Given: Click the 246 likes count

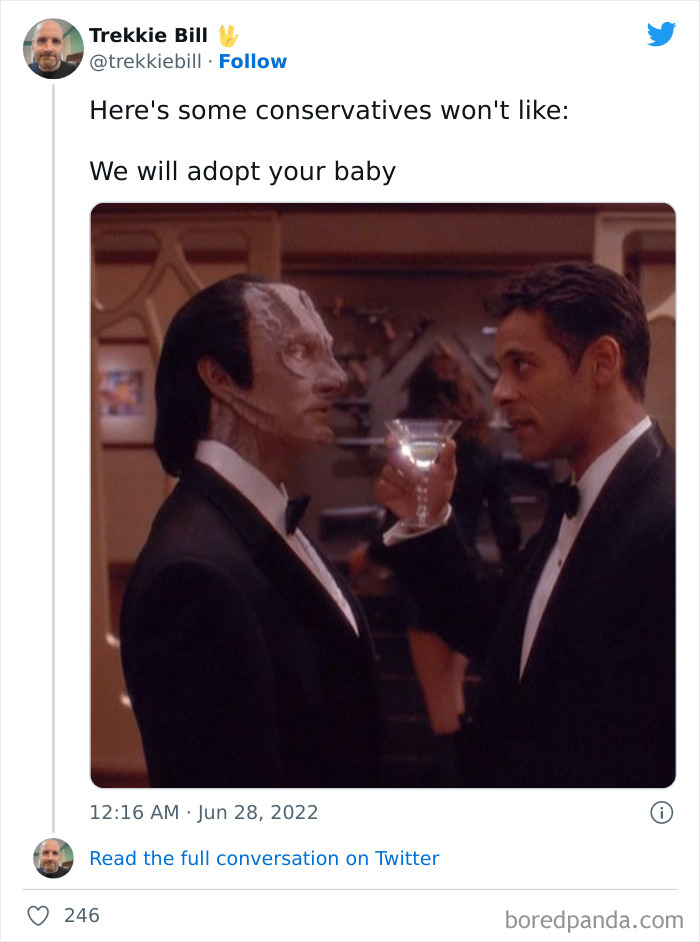Looking at the screenshot, I should pos(82,916).
